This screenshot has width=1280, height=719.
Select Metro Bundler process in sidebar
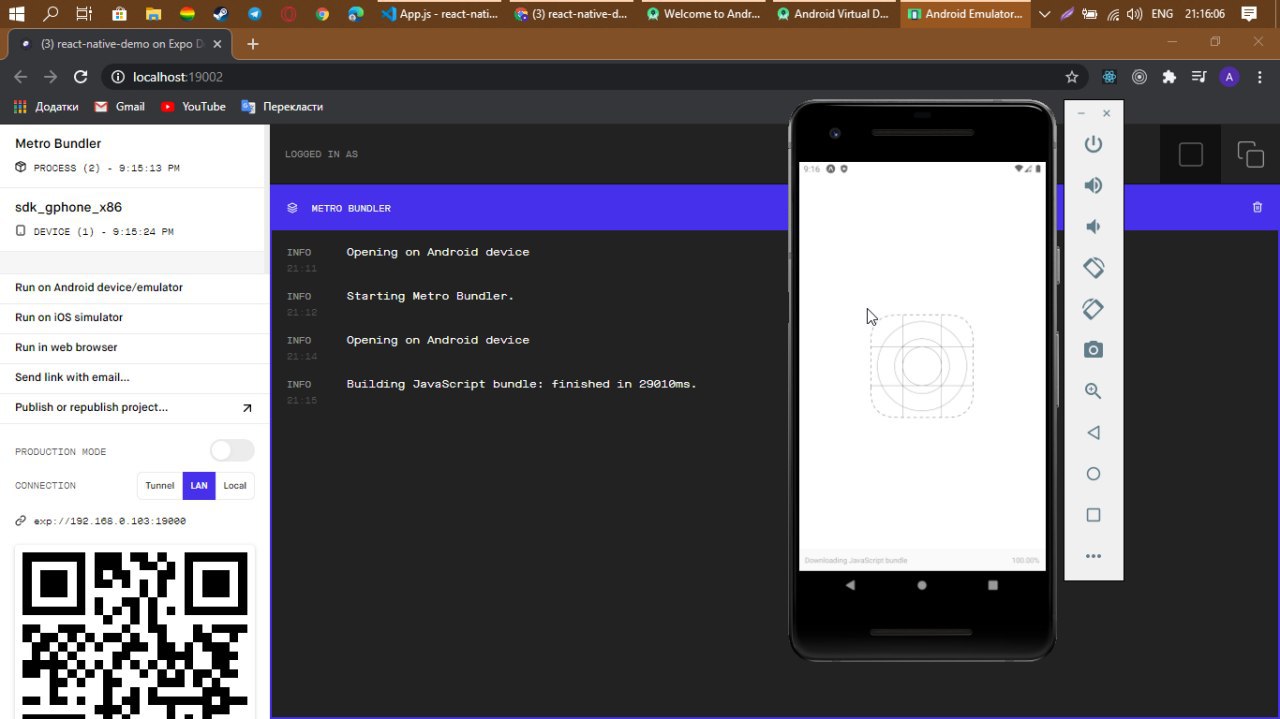(134, 155)
